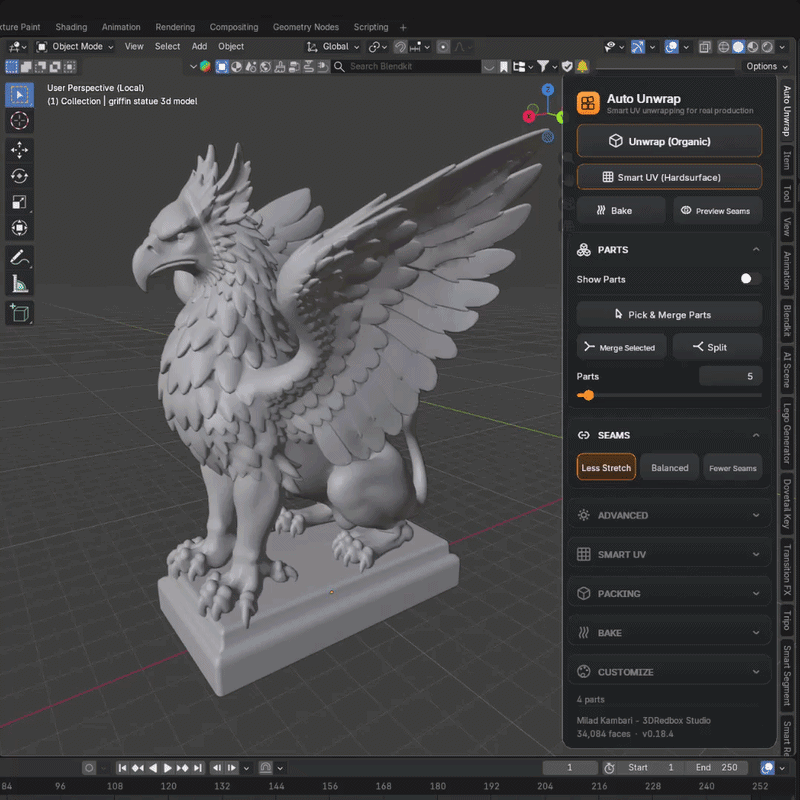The width and height of the screenshot is (800, 800).
Task: Click the Preview Seams button
Action: 717,211
